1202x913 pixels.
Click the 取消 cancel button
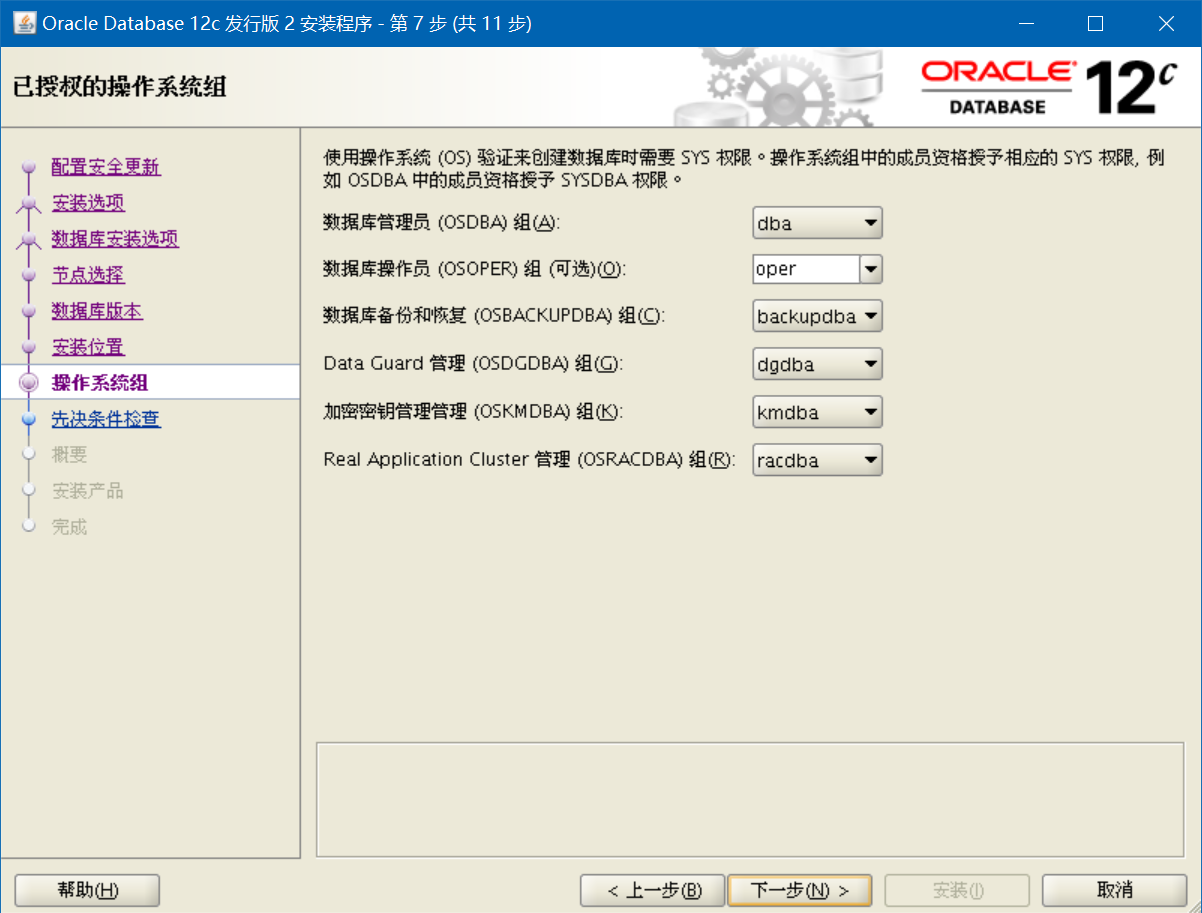pyautogui.click(x=1114, y=890)
